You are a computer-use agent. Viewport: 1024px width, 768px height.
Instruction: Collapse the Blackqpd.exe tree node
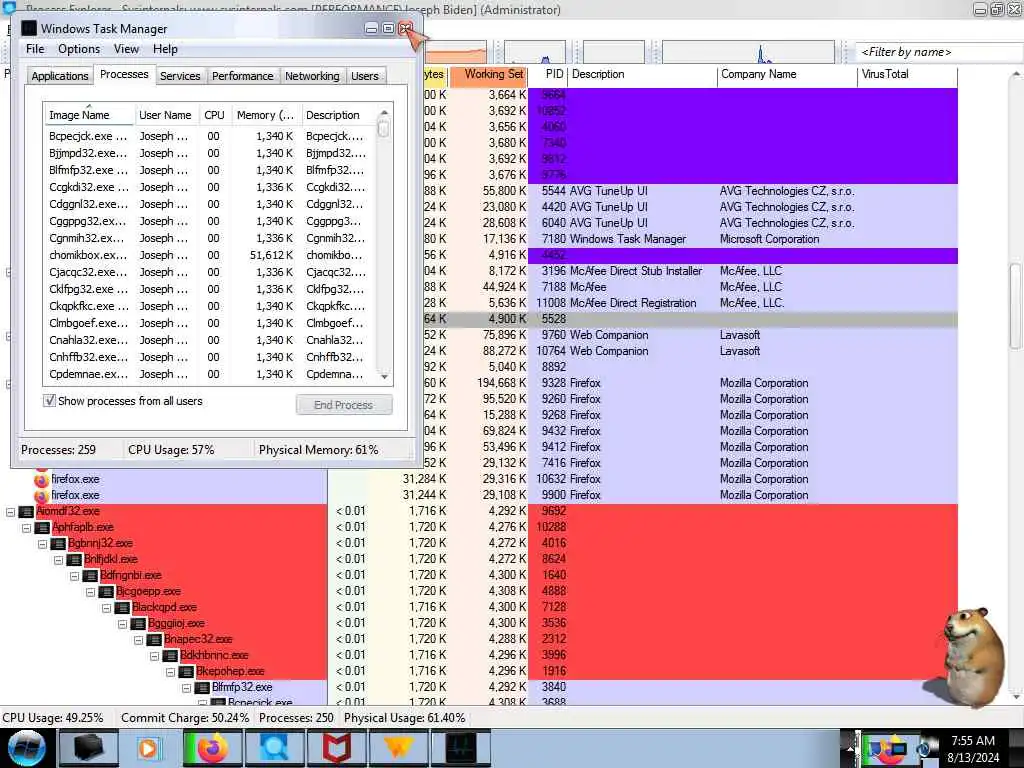106,608
